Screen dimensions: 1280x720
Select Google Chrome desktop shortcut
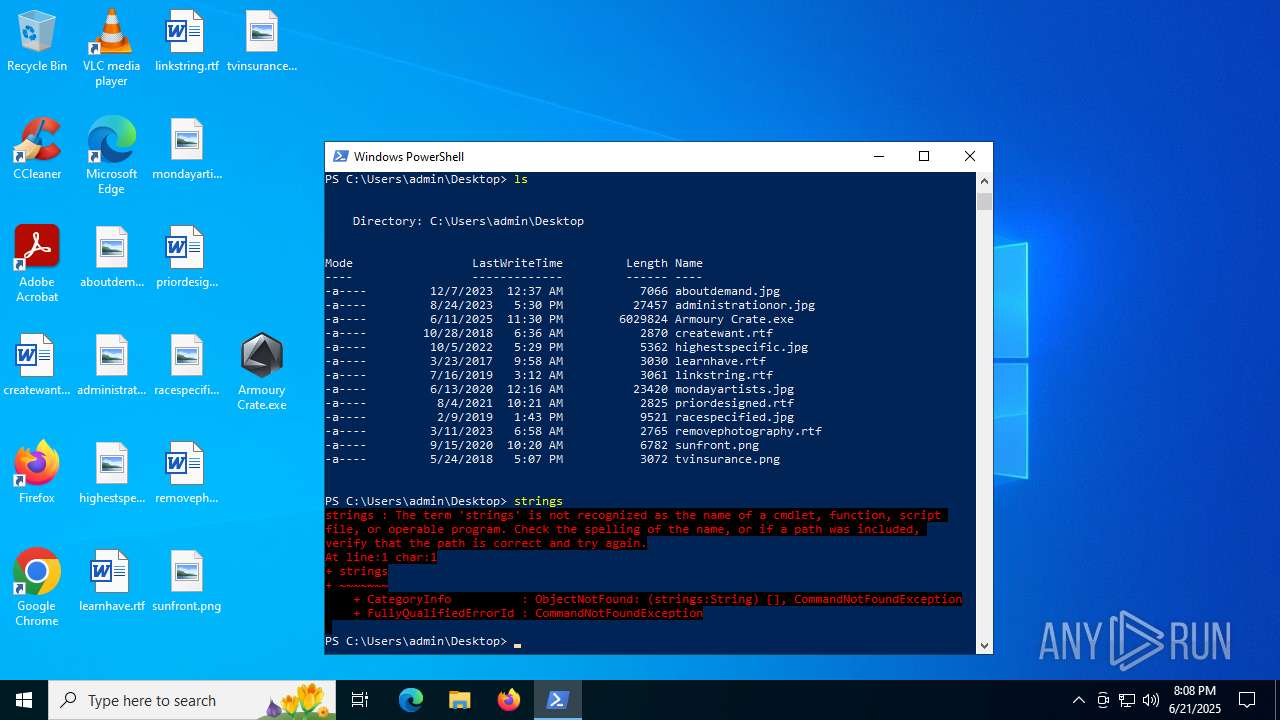point(37,588)
